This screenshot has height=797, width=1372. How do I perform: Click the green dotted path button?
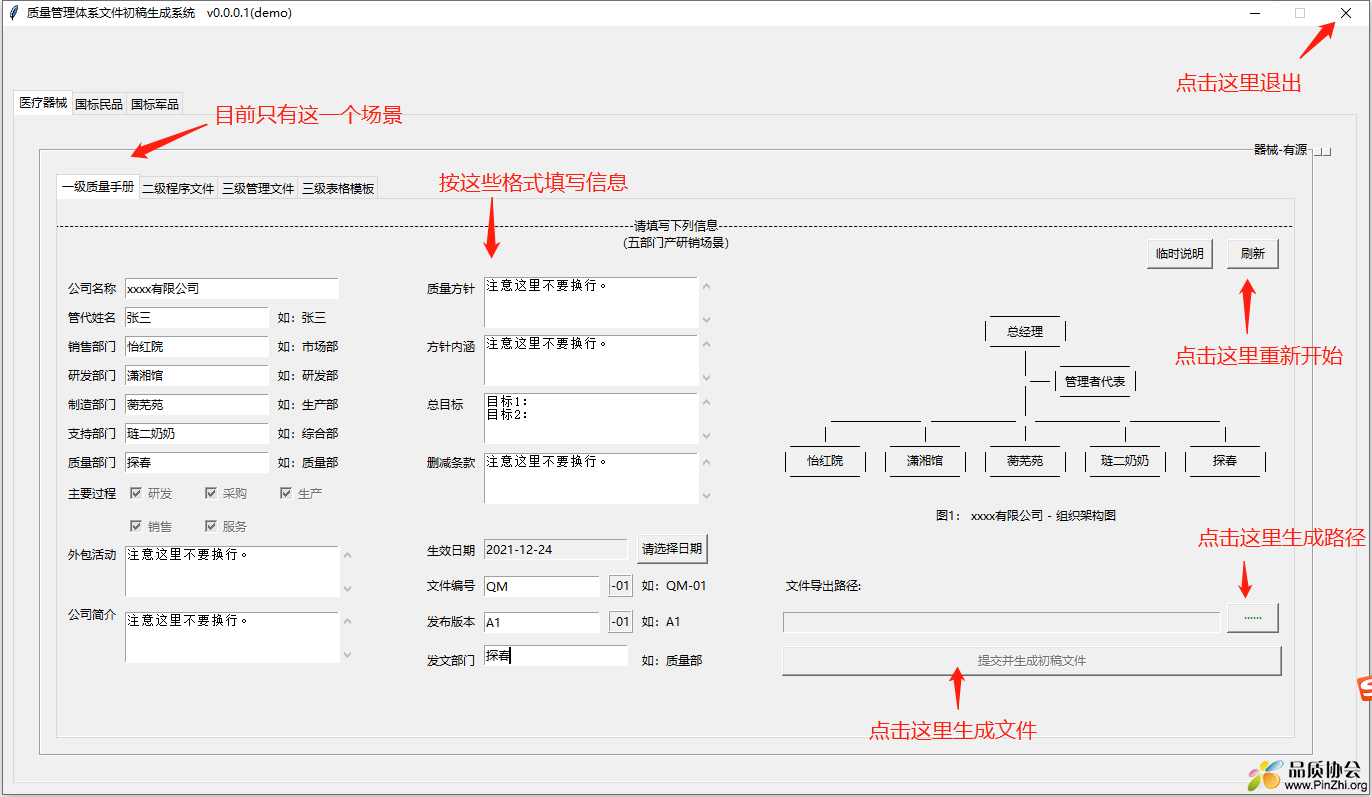[1253, 618]
